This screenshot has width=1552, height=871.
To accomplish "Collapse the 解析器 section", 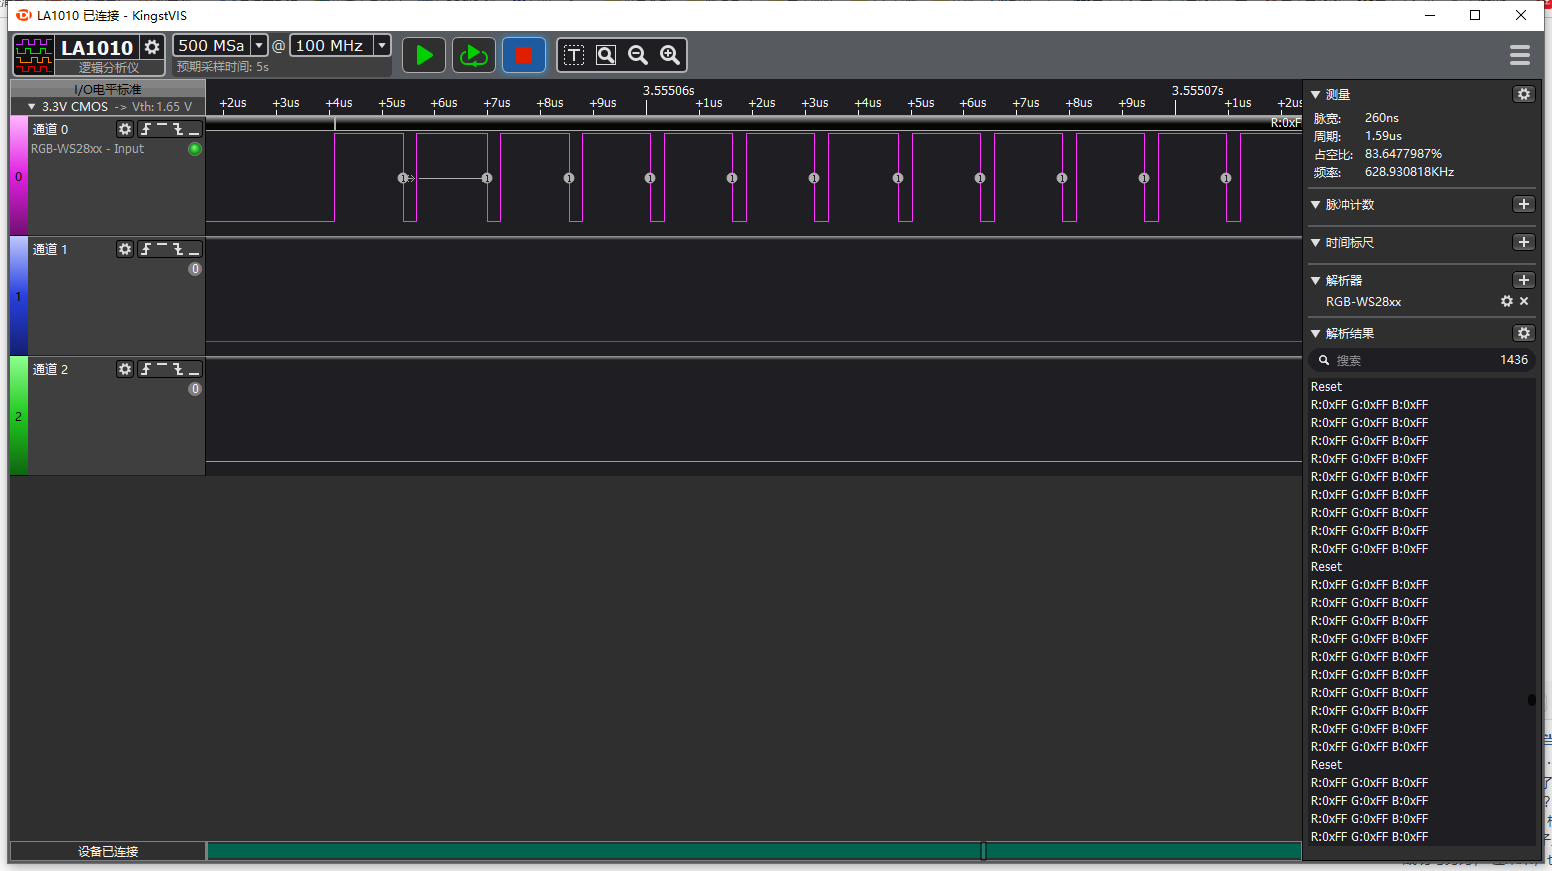I will click(x=1316, y=280).
